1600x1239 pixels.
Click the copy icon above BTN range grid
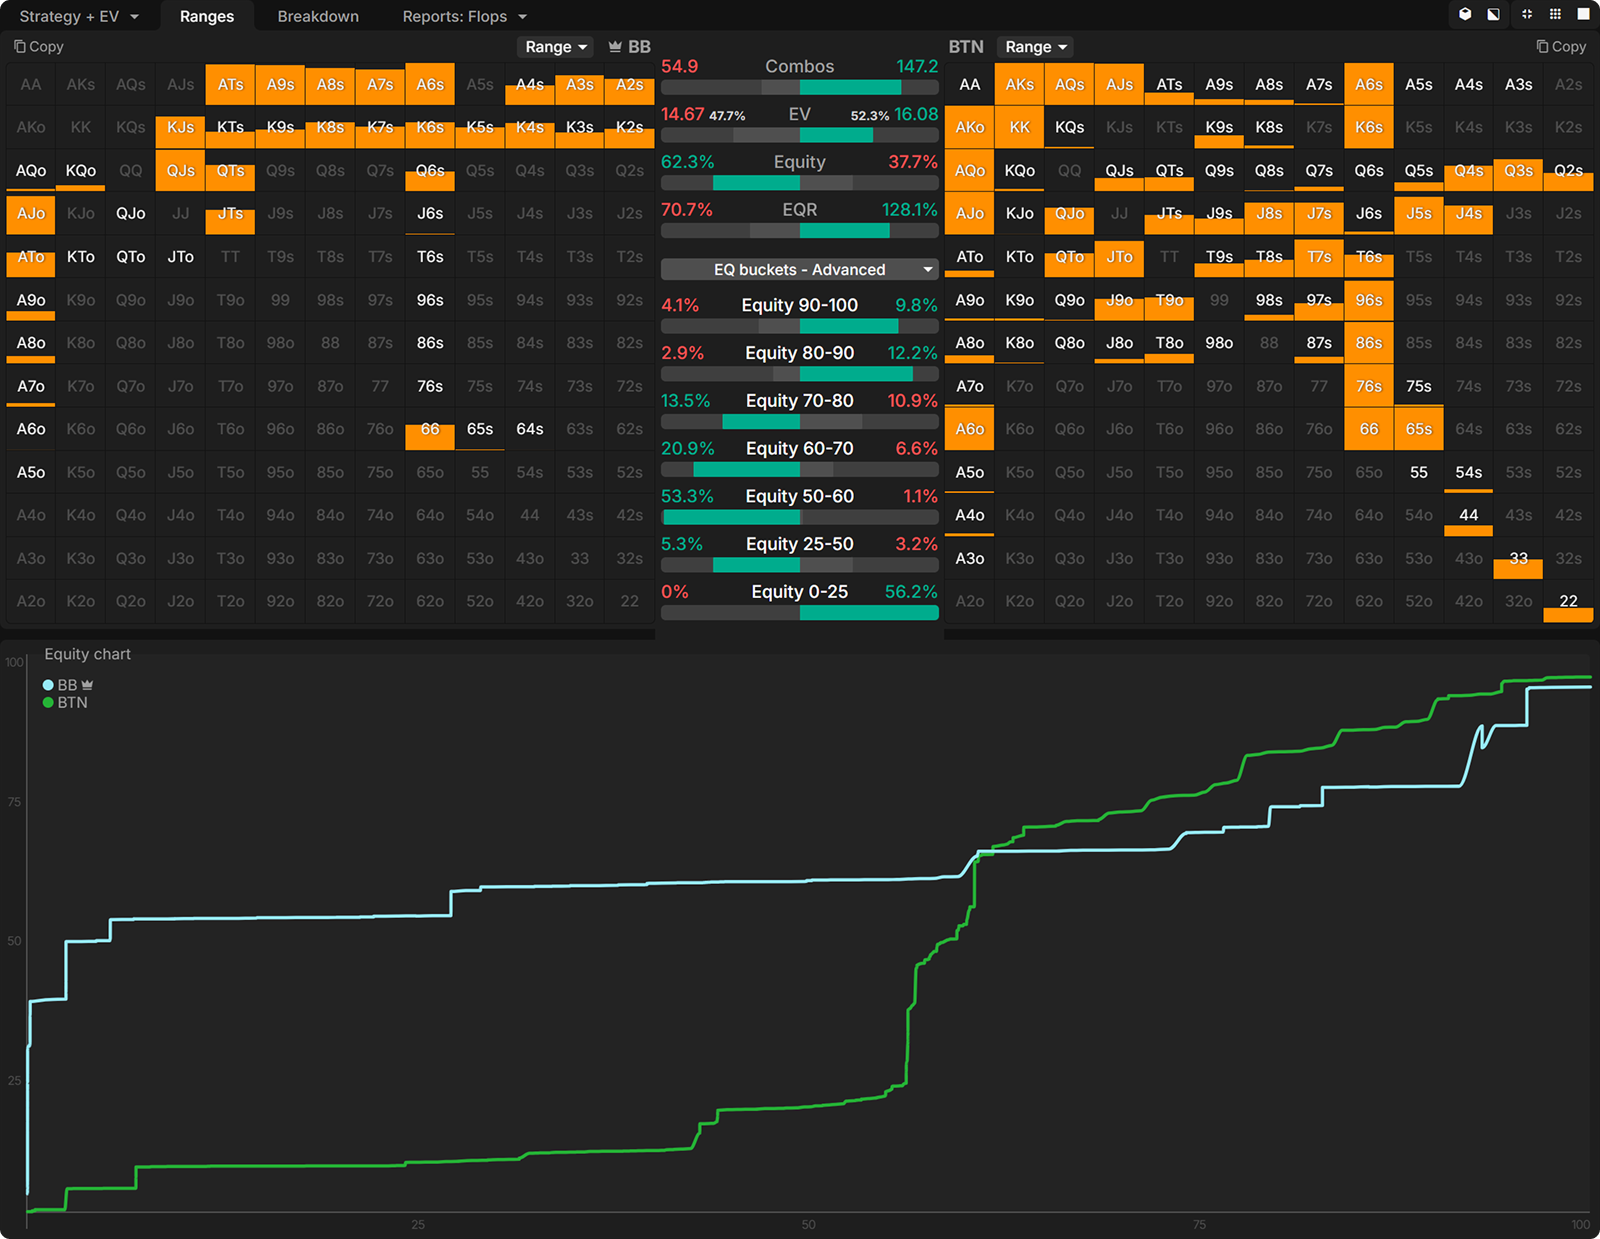(x=1542, y=47)
